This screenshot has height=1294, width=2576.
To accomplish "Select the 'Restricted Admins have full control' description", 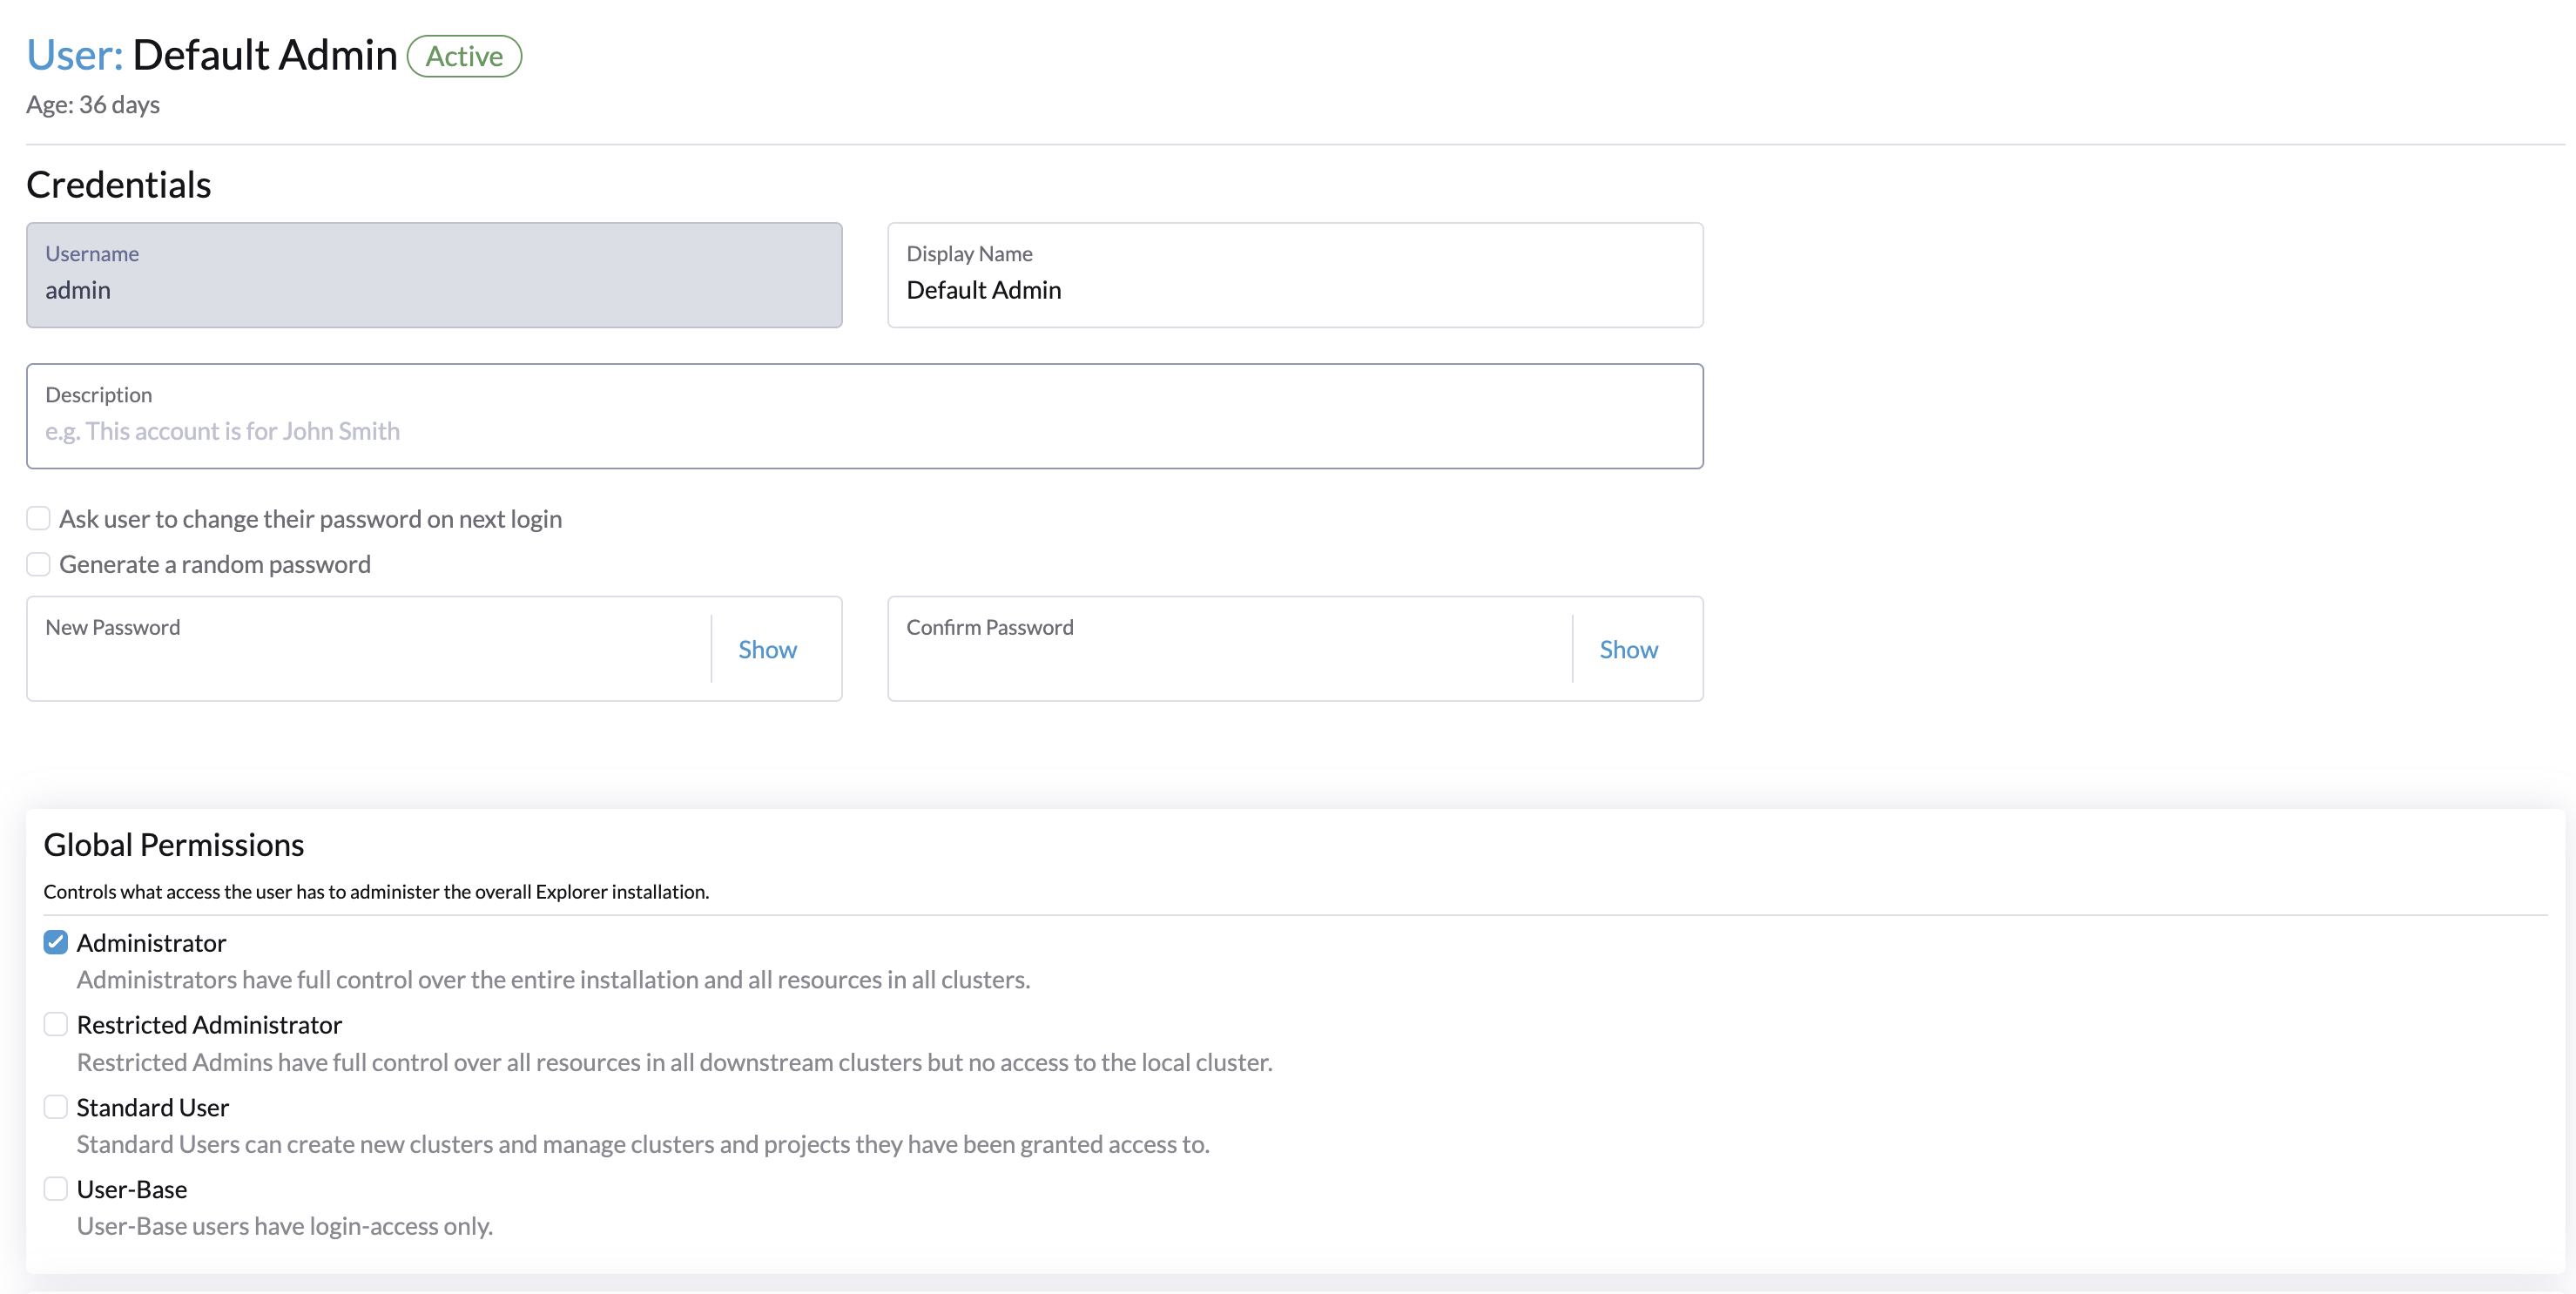I will [675, 1062].
